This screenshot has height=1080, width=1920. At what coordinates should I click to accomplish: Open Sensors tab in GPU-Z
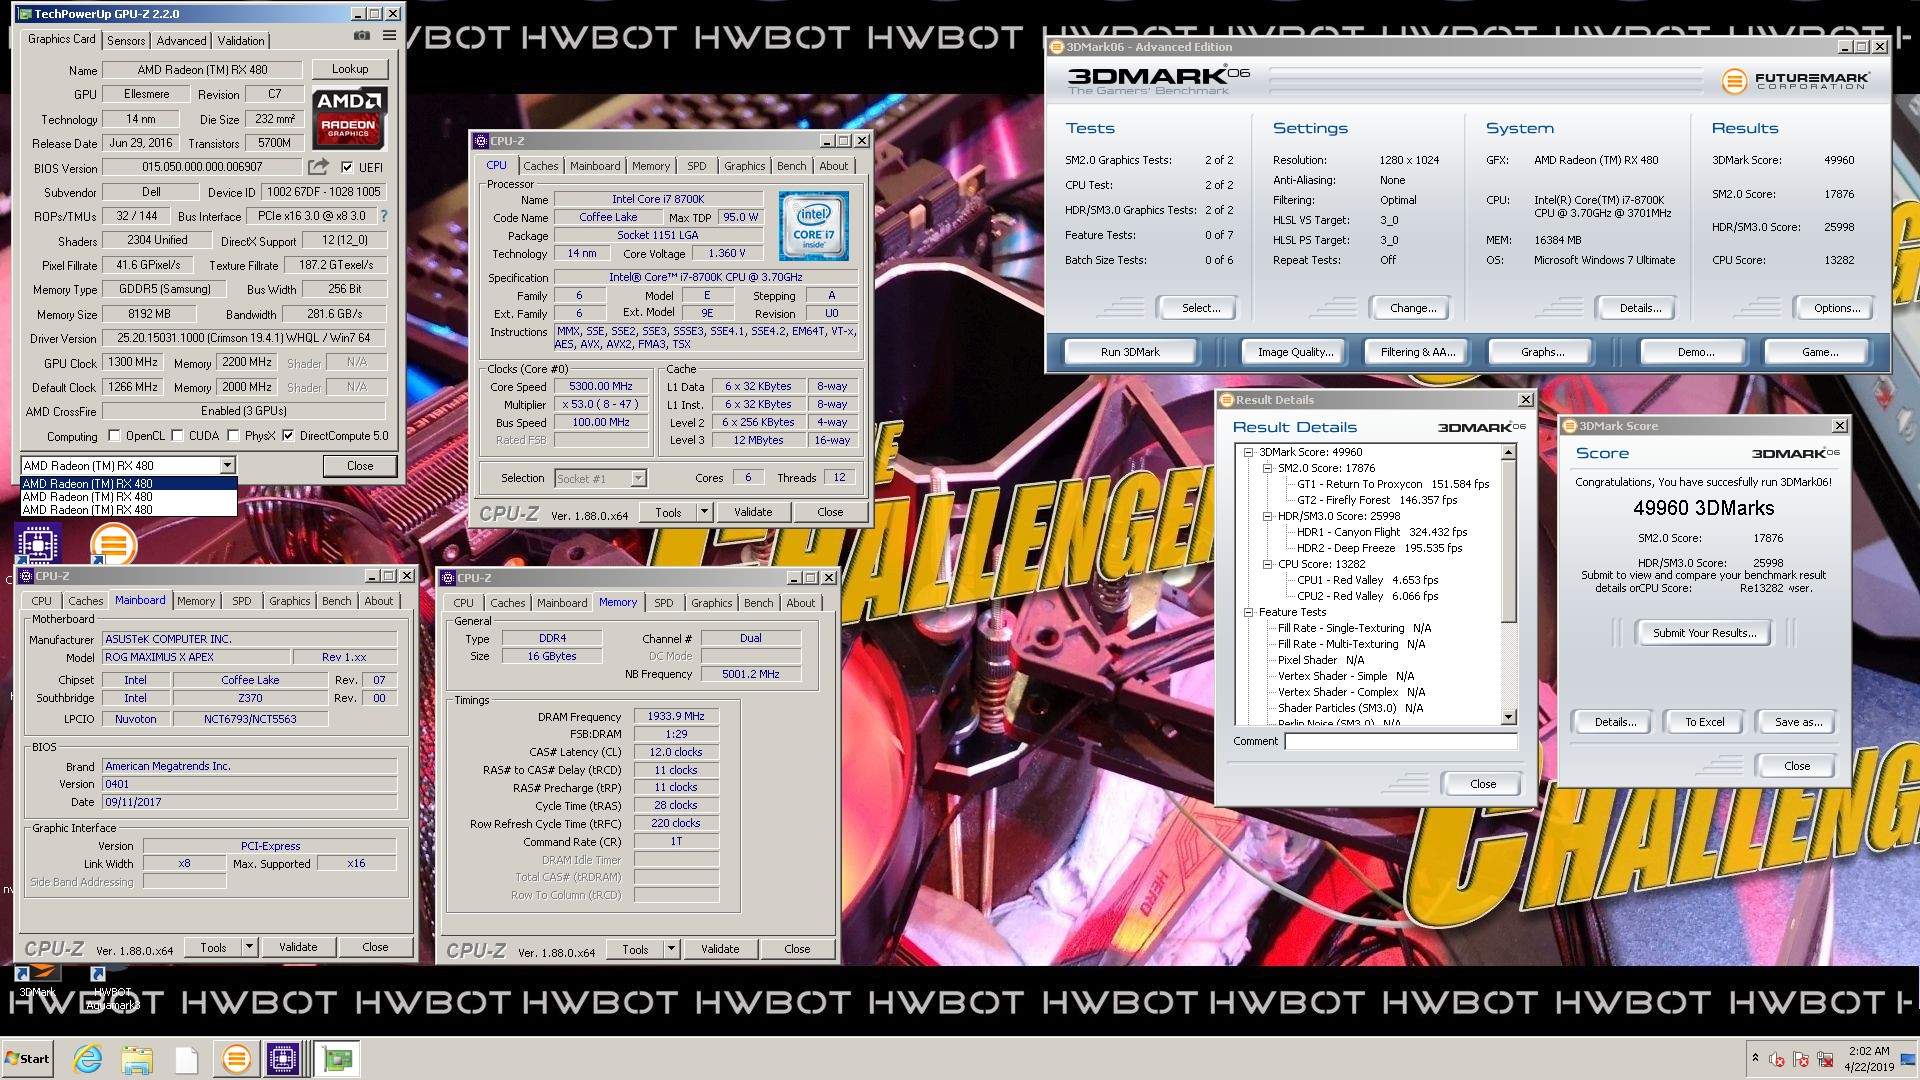(126, 41)
